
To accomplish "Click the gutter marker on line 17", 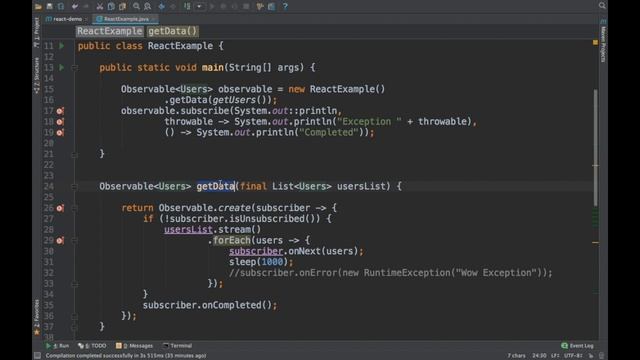I will pyautogui.click(x=60, y=111).
